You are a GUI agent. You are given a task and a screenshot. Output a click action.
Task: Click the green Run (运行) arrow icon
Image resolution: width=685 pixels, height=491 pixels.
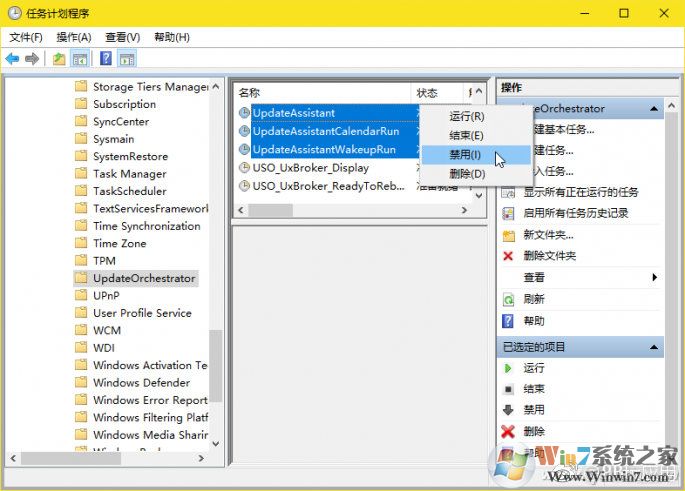(508, 368)
